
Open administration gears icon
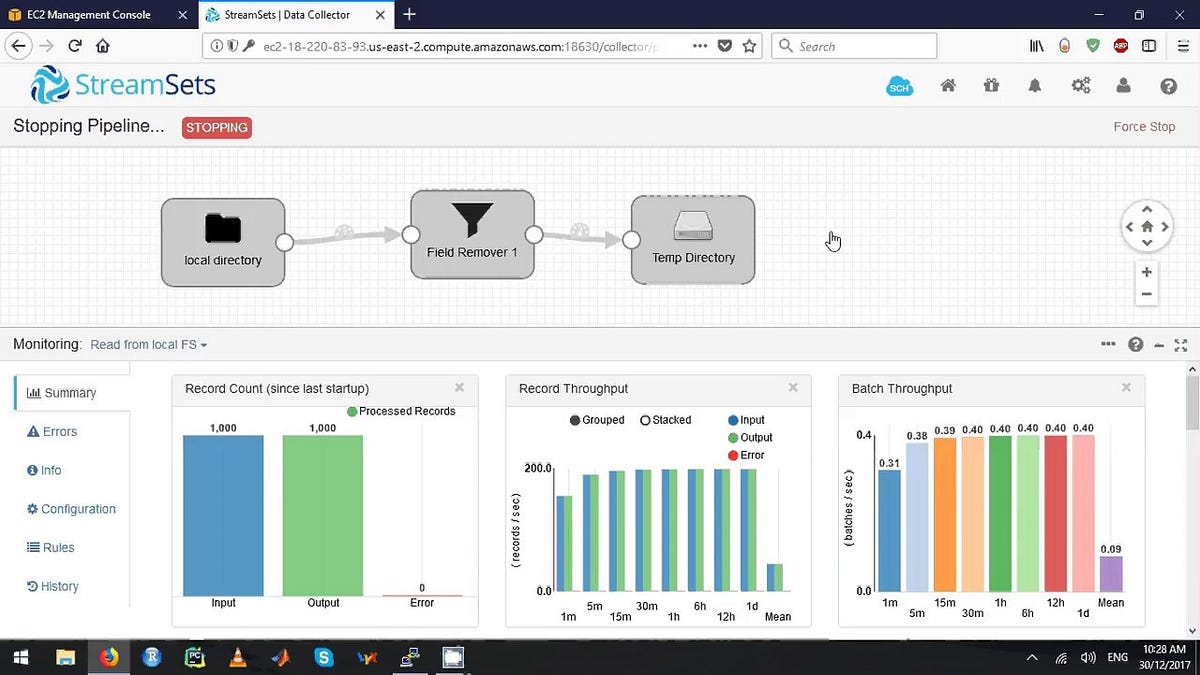[x=1080, y=86]
